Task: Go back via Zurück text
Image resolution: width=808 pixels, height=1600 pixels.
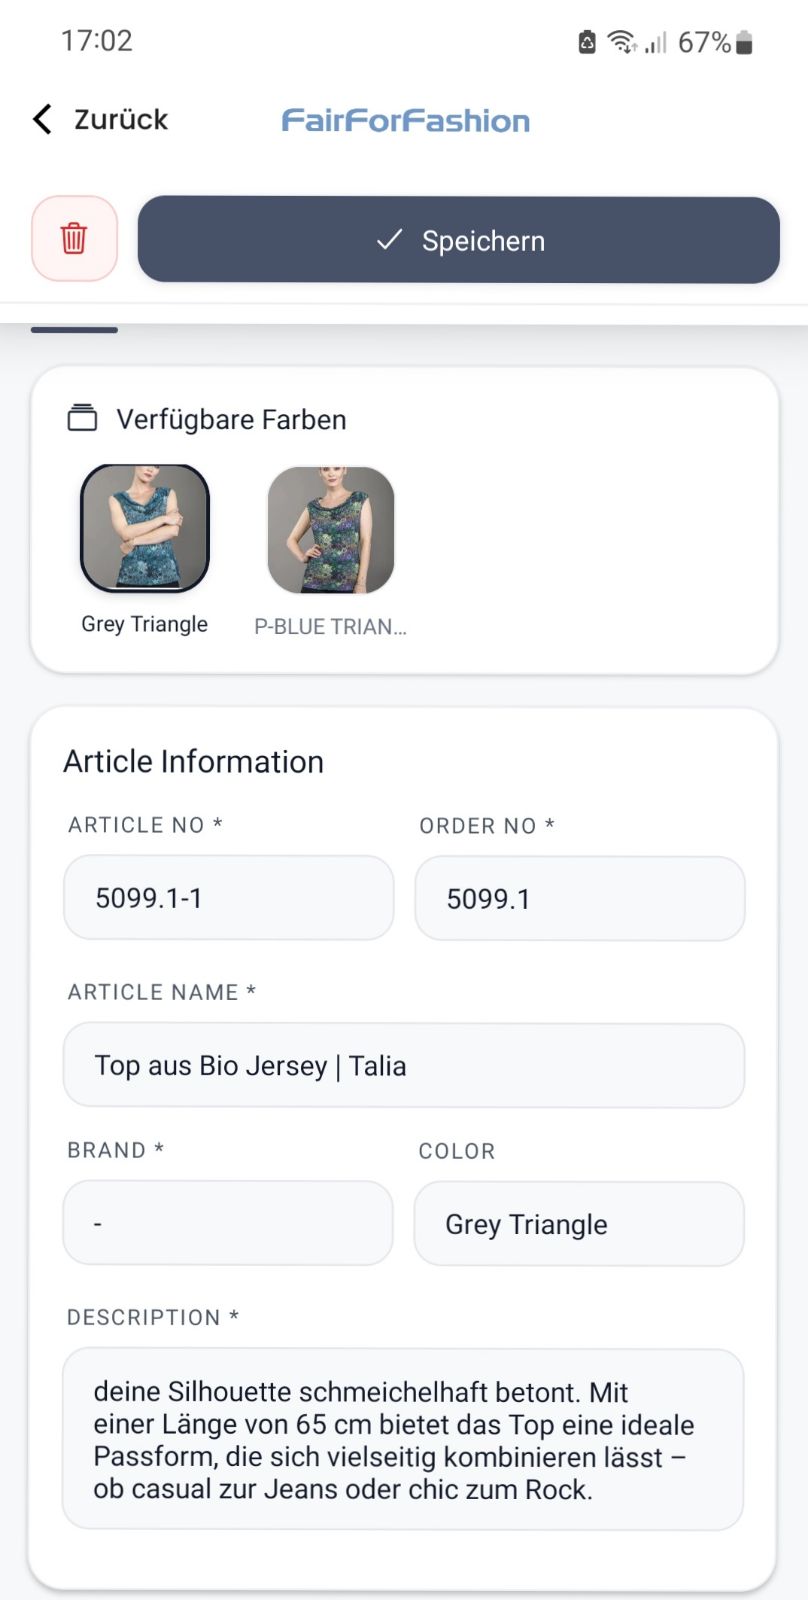Action: tap(121, 119)
